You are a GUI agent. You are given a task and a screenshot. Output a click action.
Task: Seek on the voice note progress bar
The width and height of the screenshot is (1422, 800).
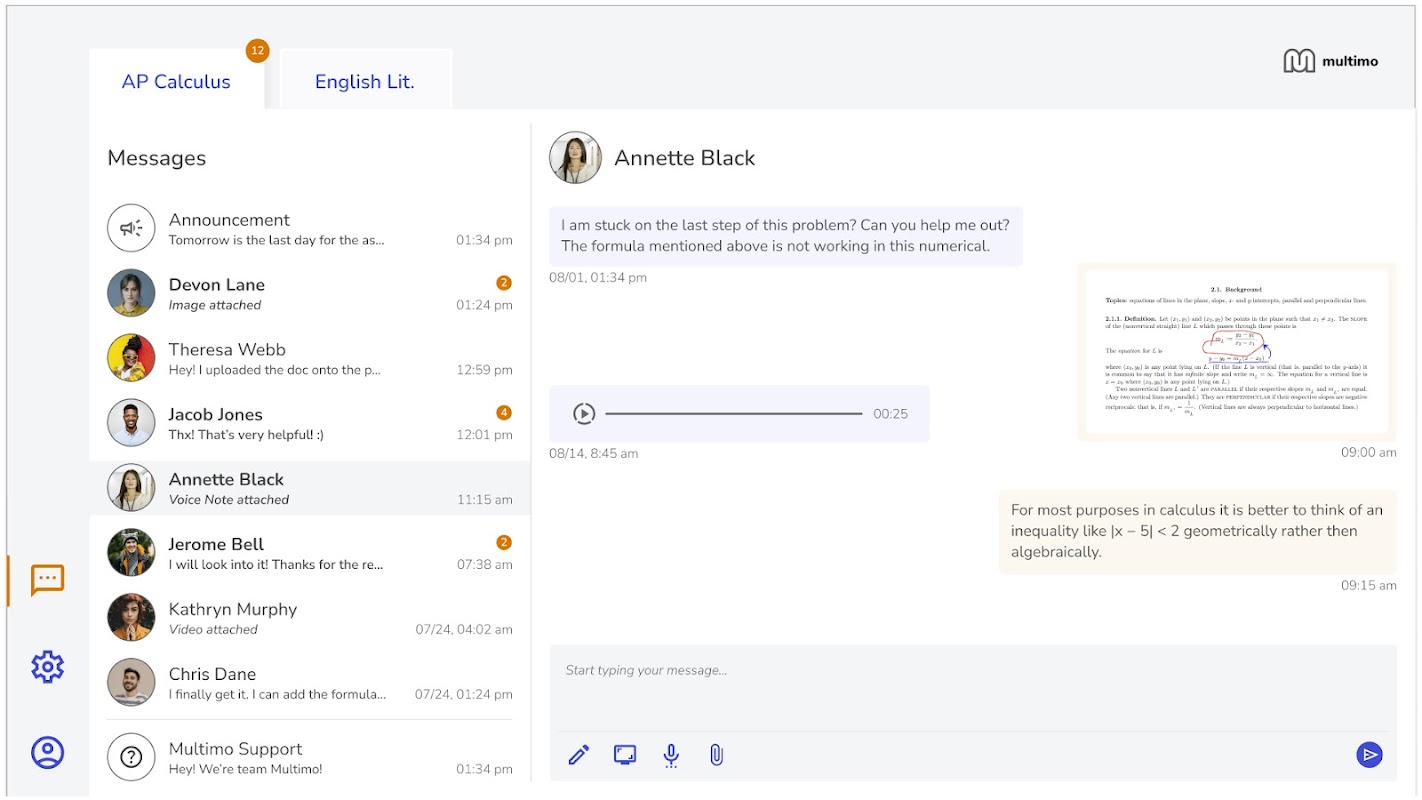click(x=733, y=414)
